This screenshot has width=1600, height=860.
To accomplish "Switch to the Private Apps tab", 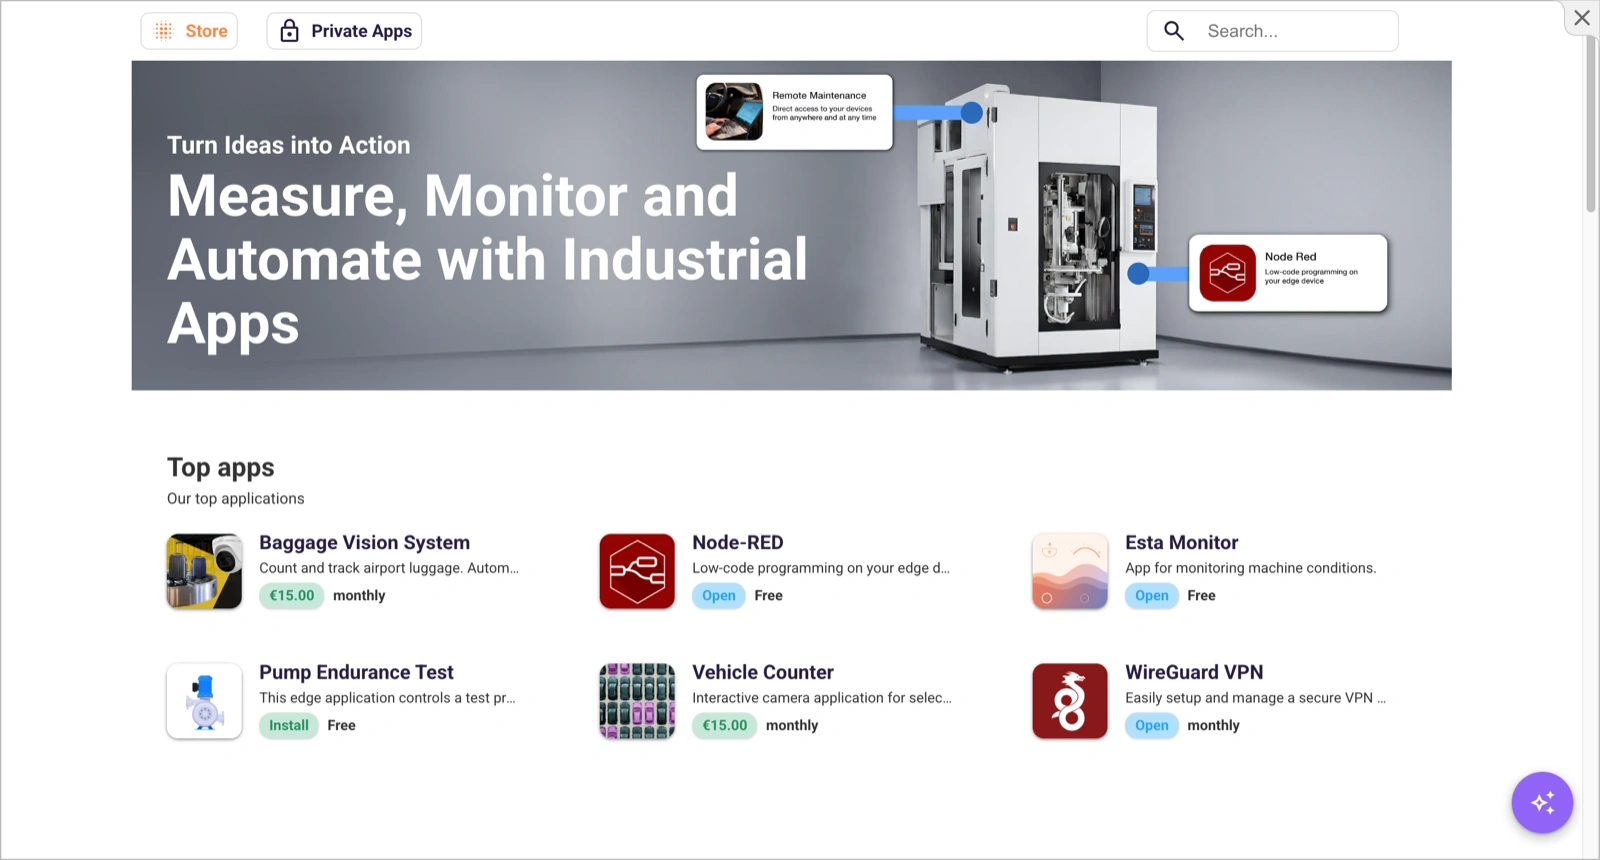I will pyautogui.click(x=344, y=31).
